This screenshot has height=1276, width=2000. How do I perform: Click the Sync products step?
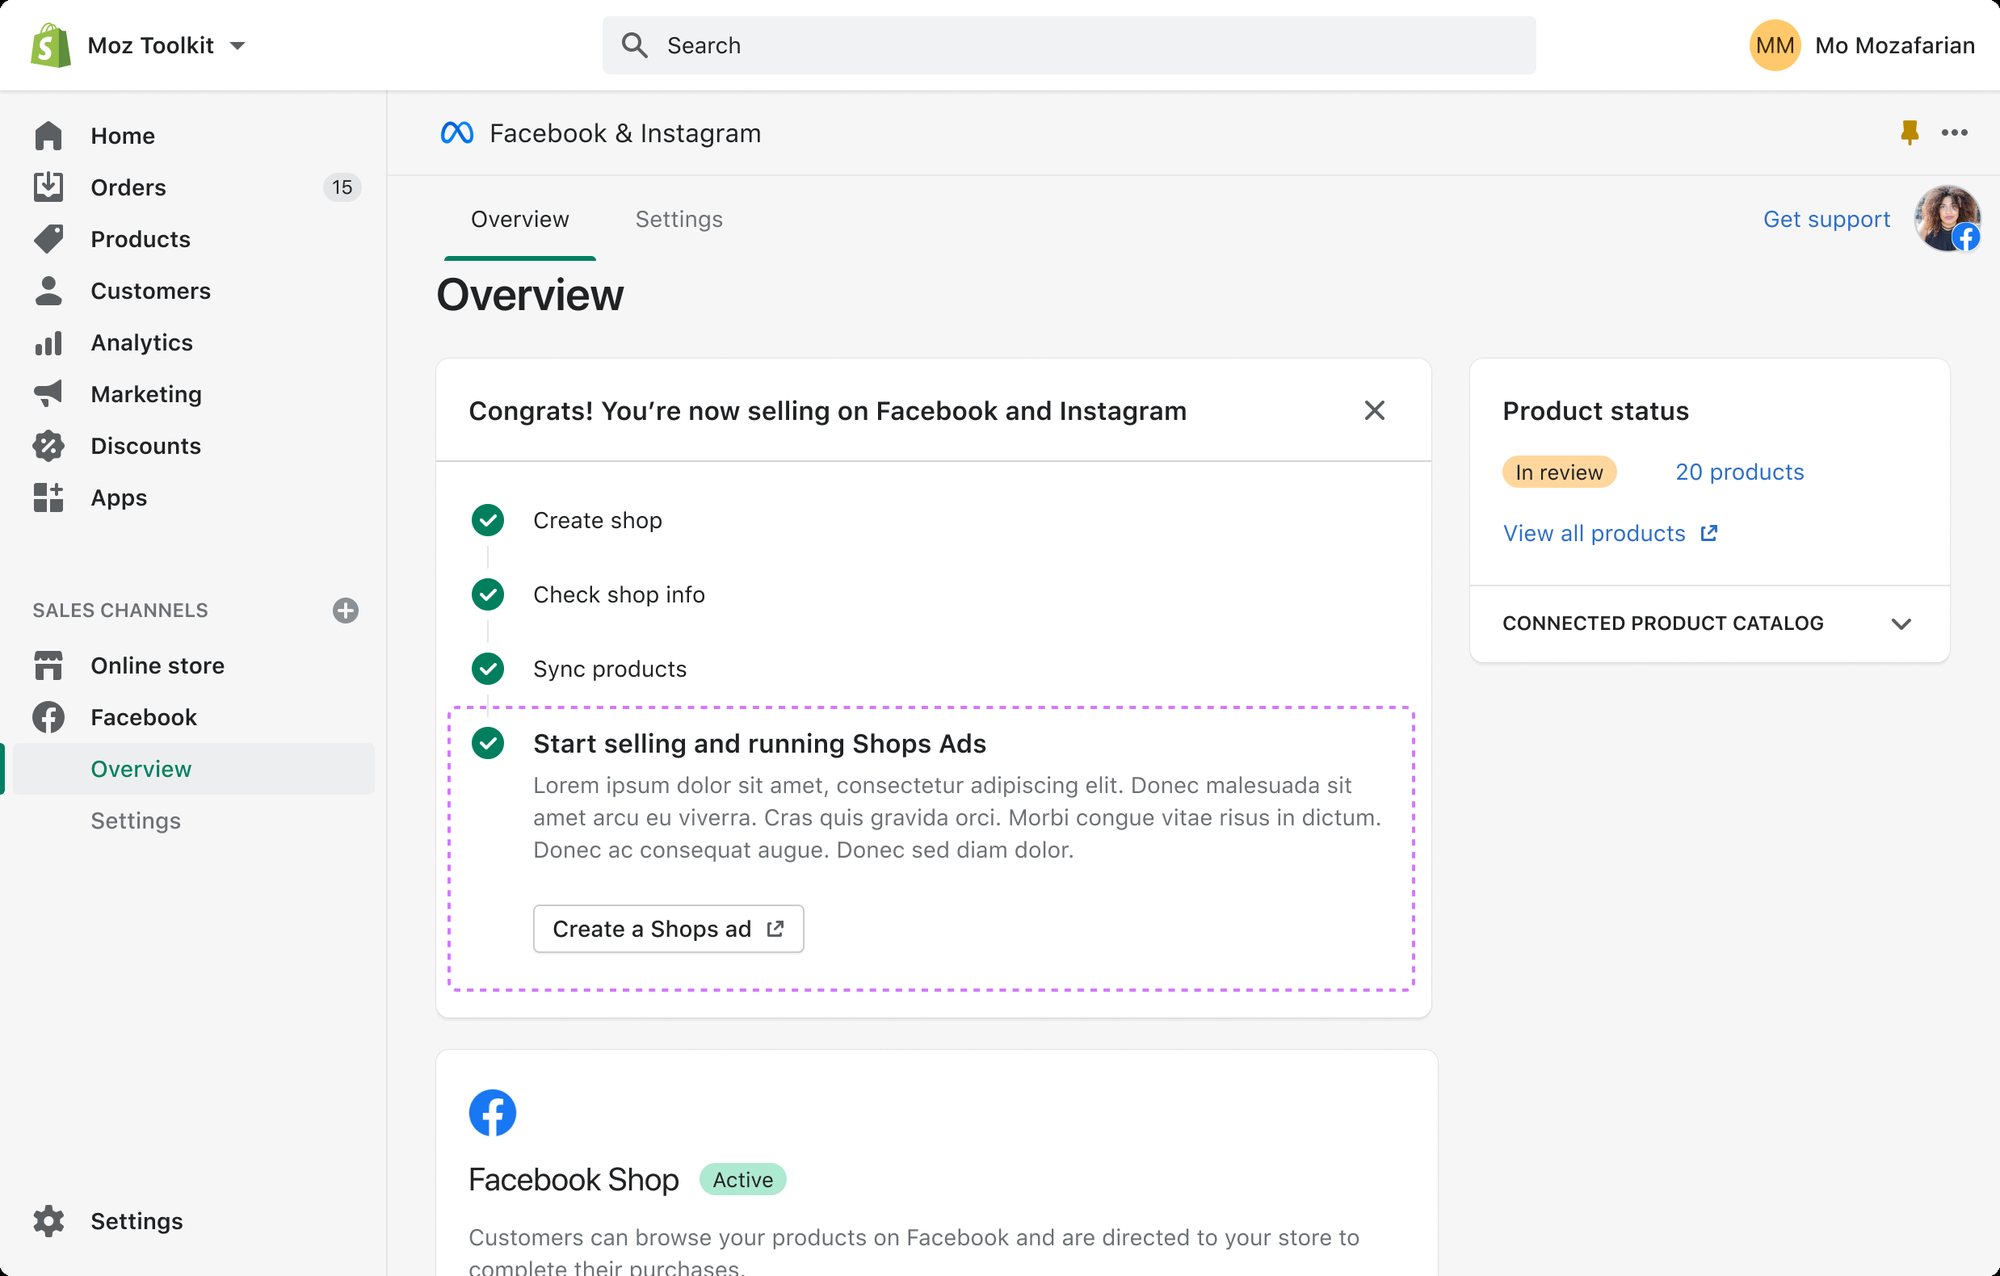[x=610, y=669]
